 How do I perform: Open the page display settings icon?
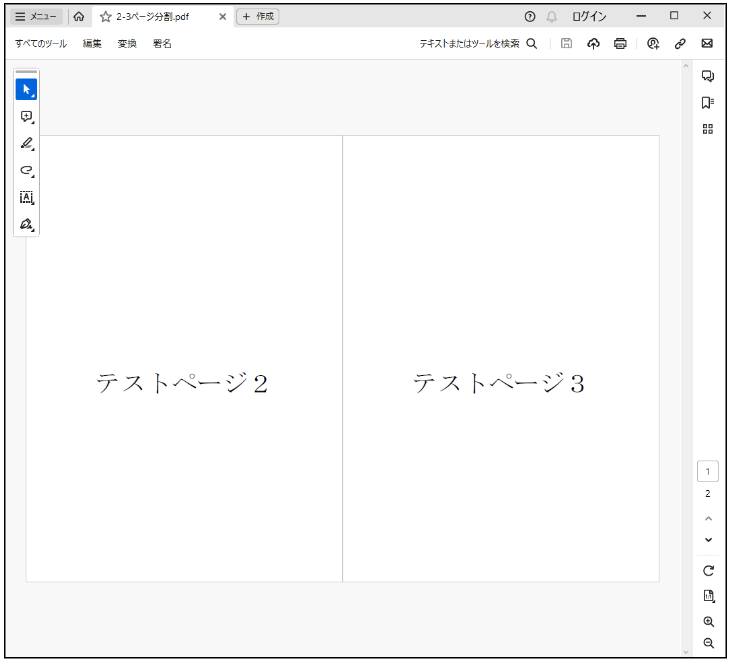pyautogui.click(x=709, y=596)
